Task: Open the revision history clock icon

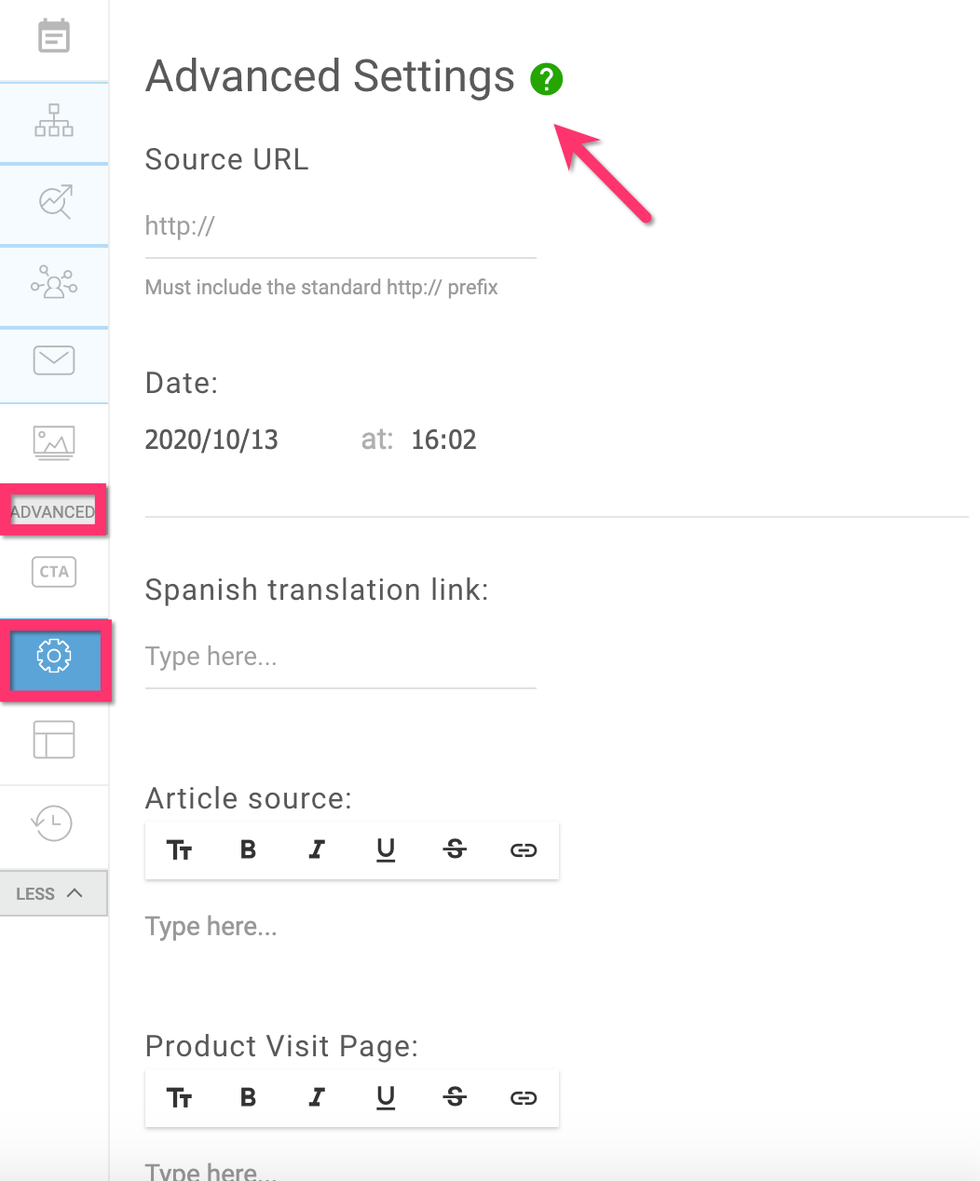Action: [54, 824]
